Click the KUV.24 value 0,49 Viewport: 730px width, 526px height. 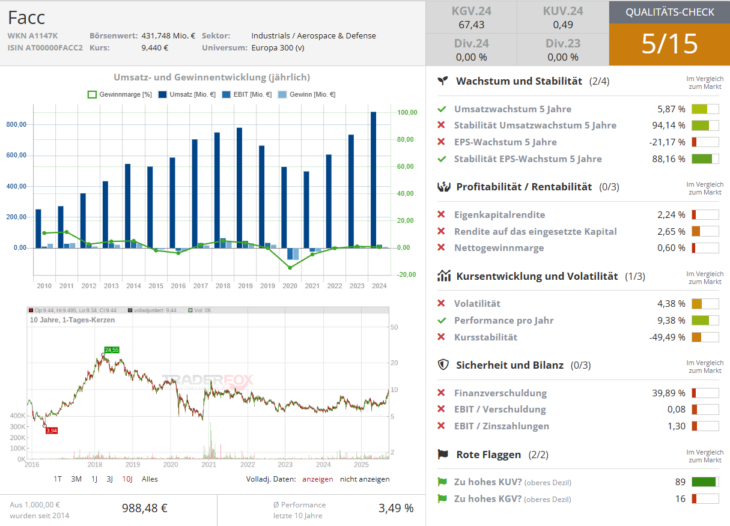pos(563,25)
